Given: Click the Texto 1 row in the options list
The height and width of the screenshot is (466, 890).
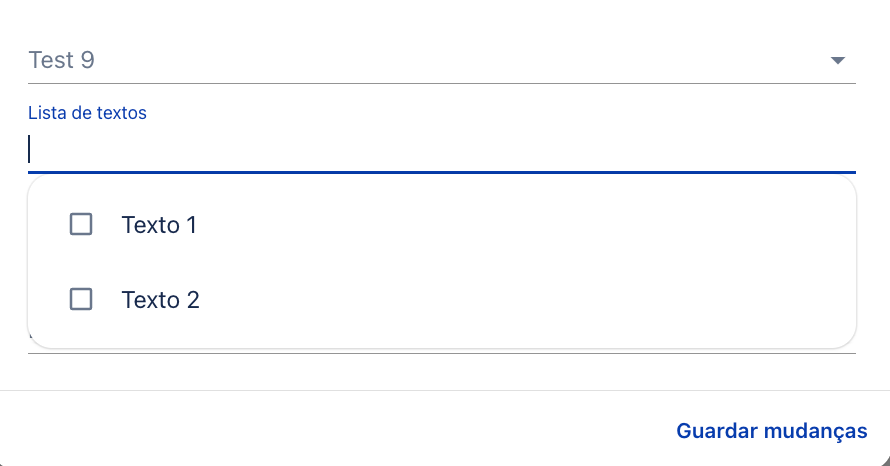Looking at the screenshot, I should (440, 225).
